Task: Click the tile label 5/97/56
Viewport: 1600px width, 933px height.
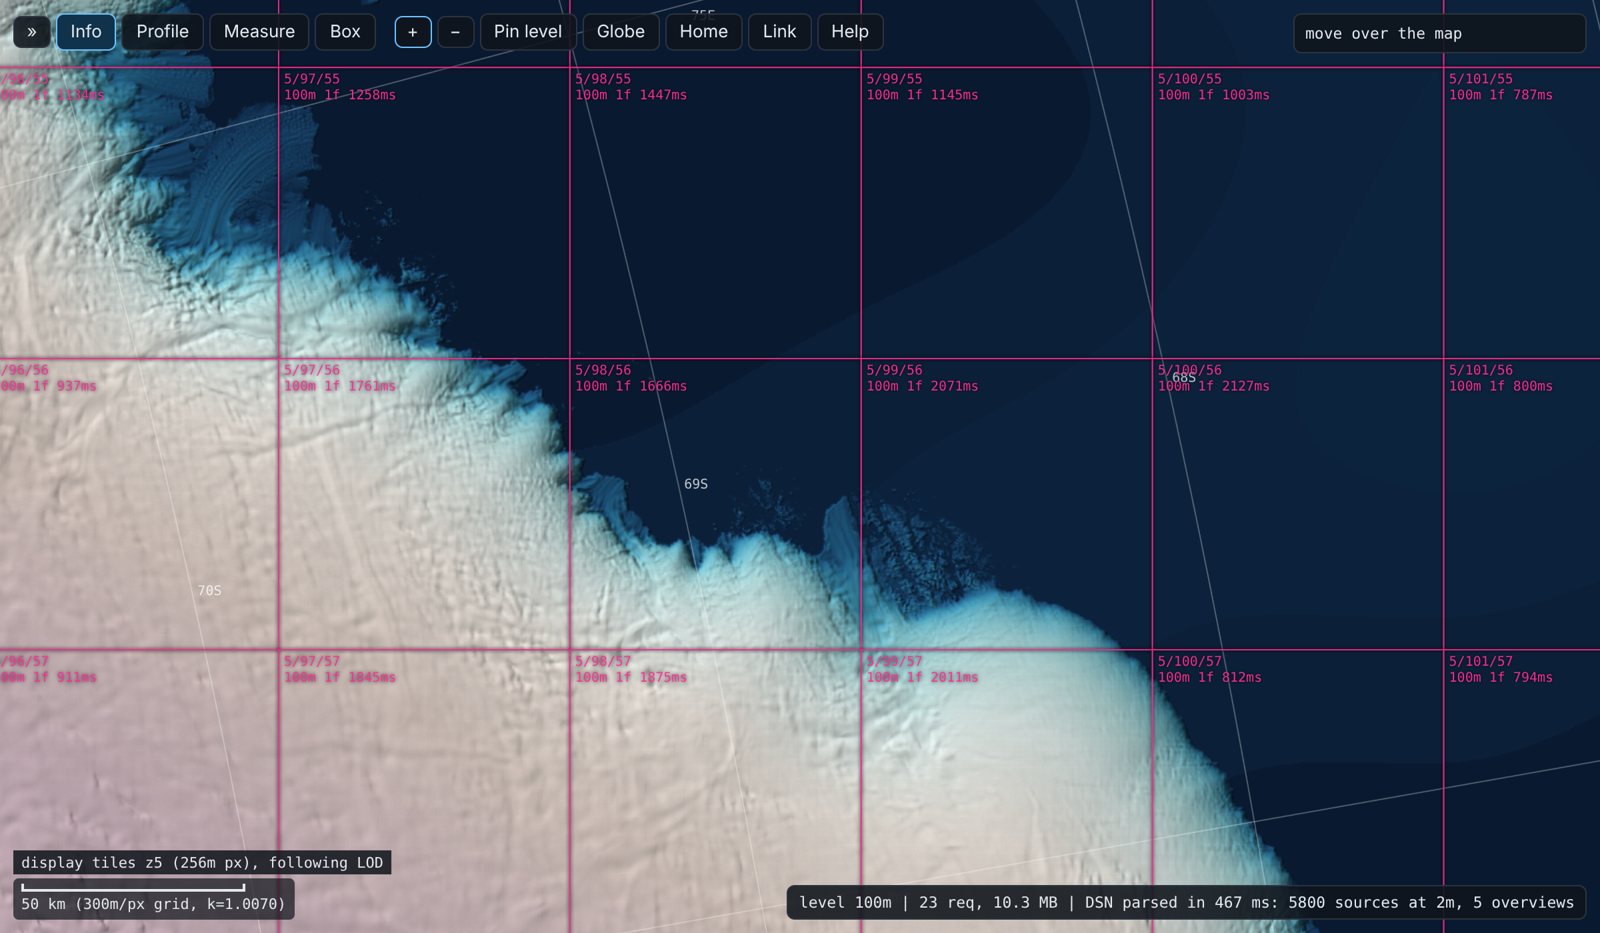Action: tap(312, 370)
